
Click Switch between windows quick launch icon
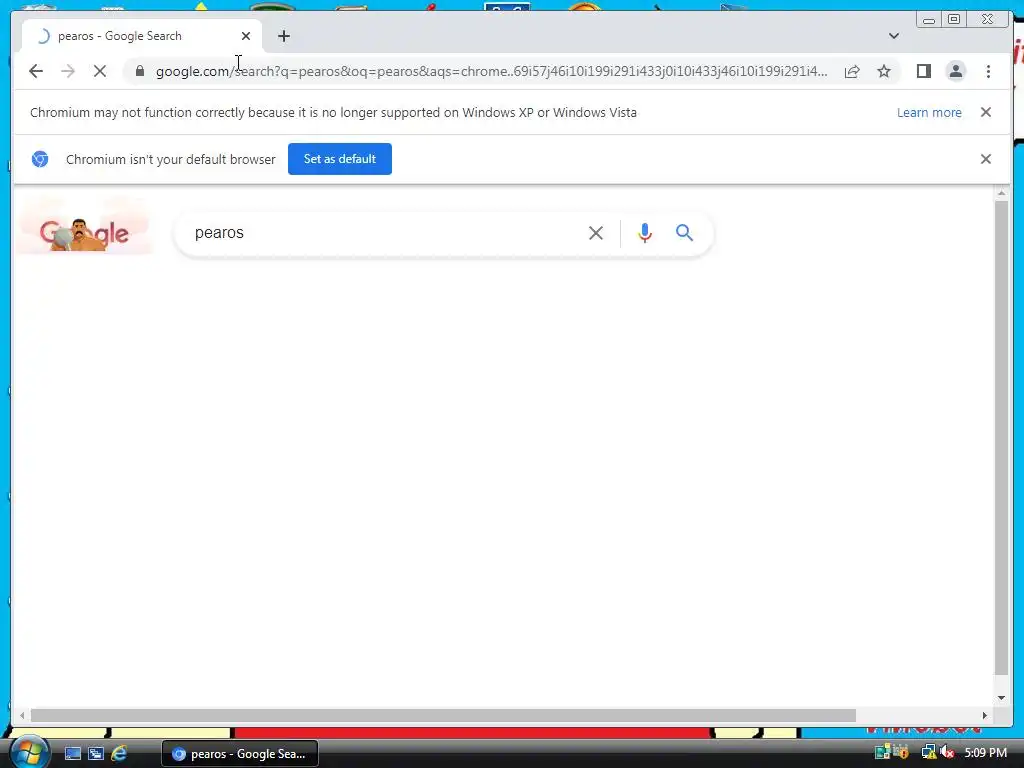(96, 754)
